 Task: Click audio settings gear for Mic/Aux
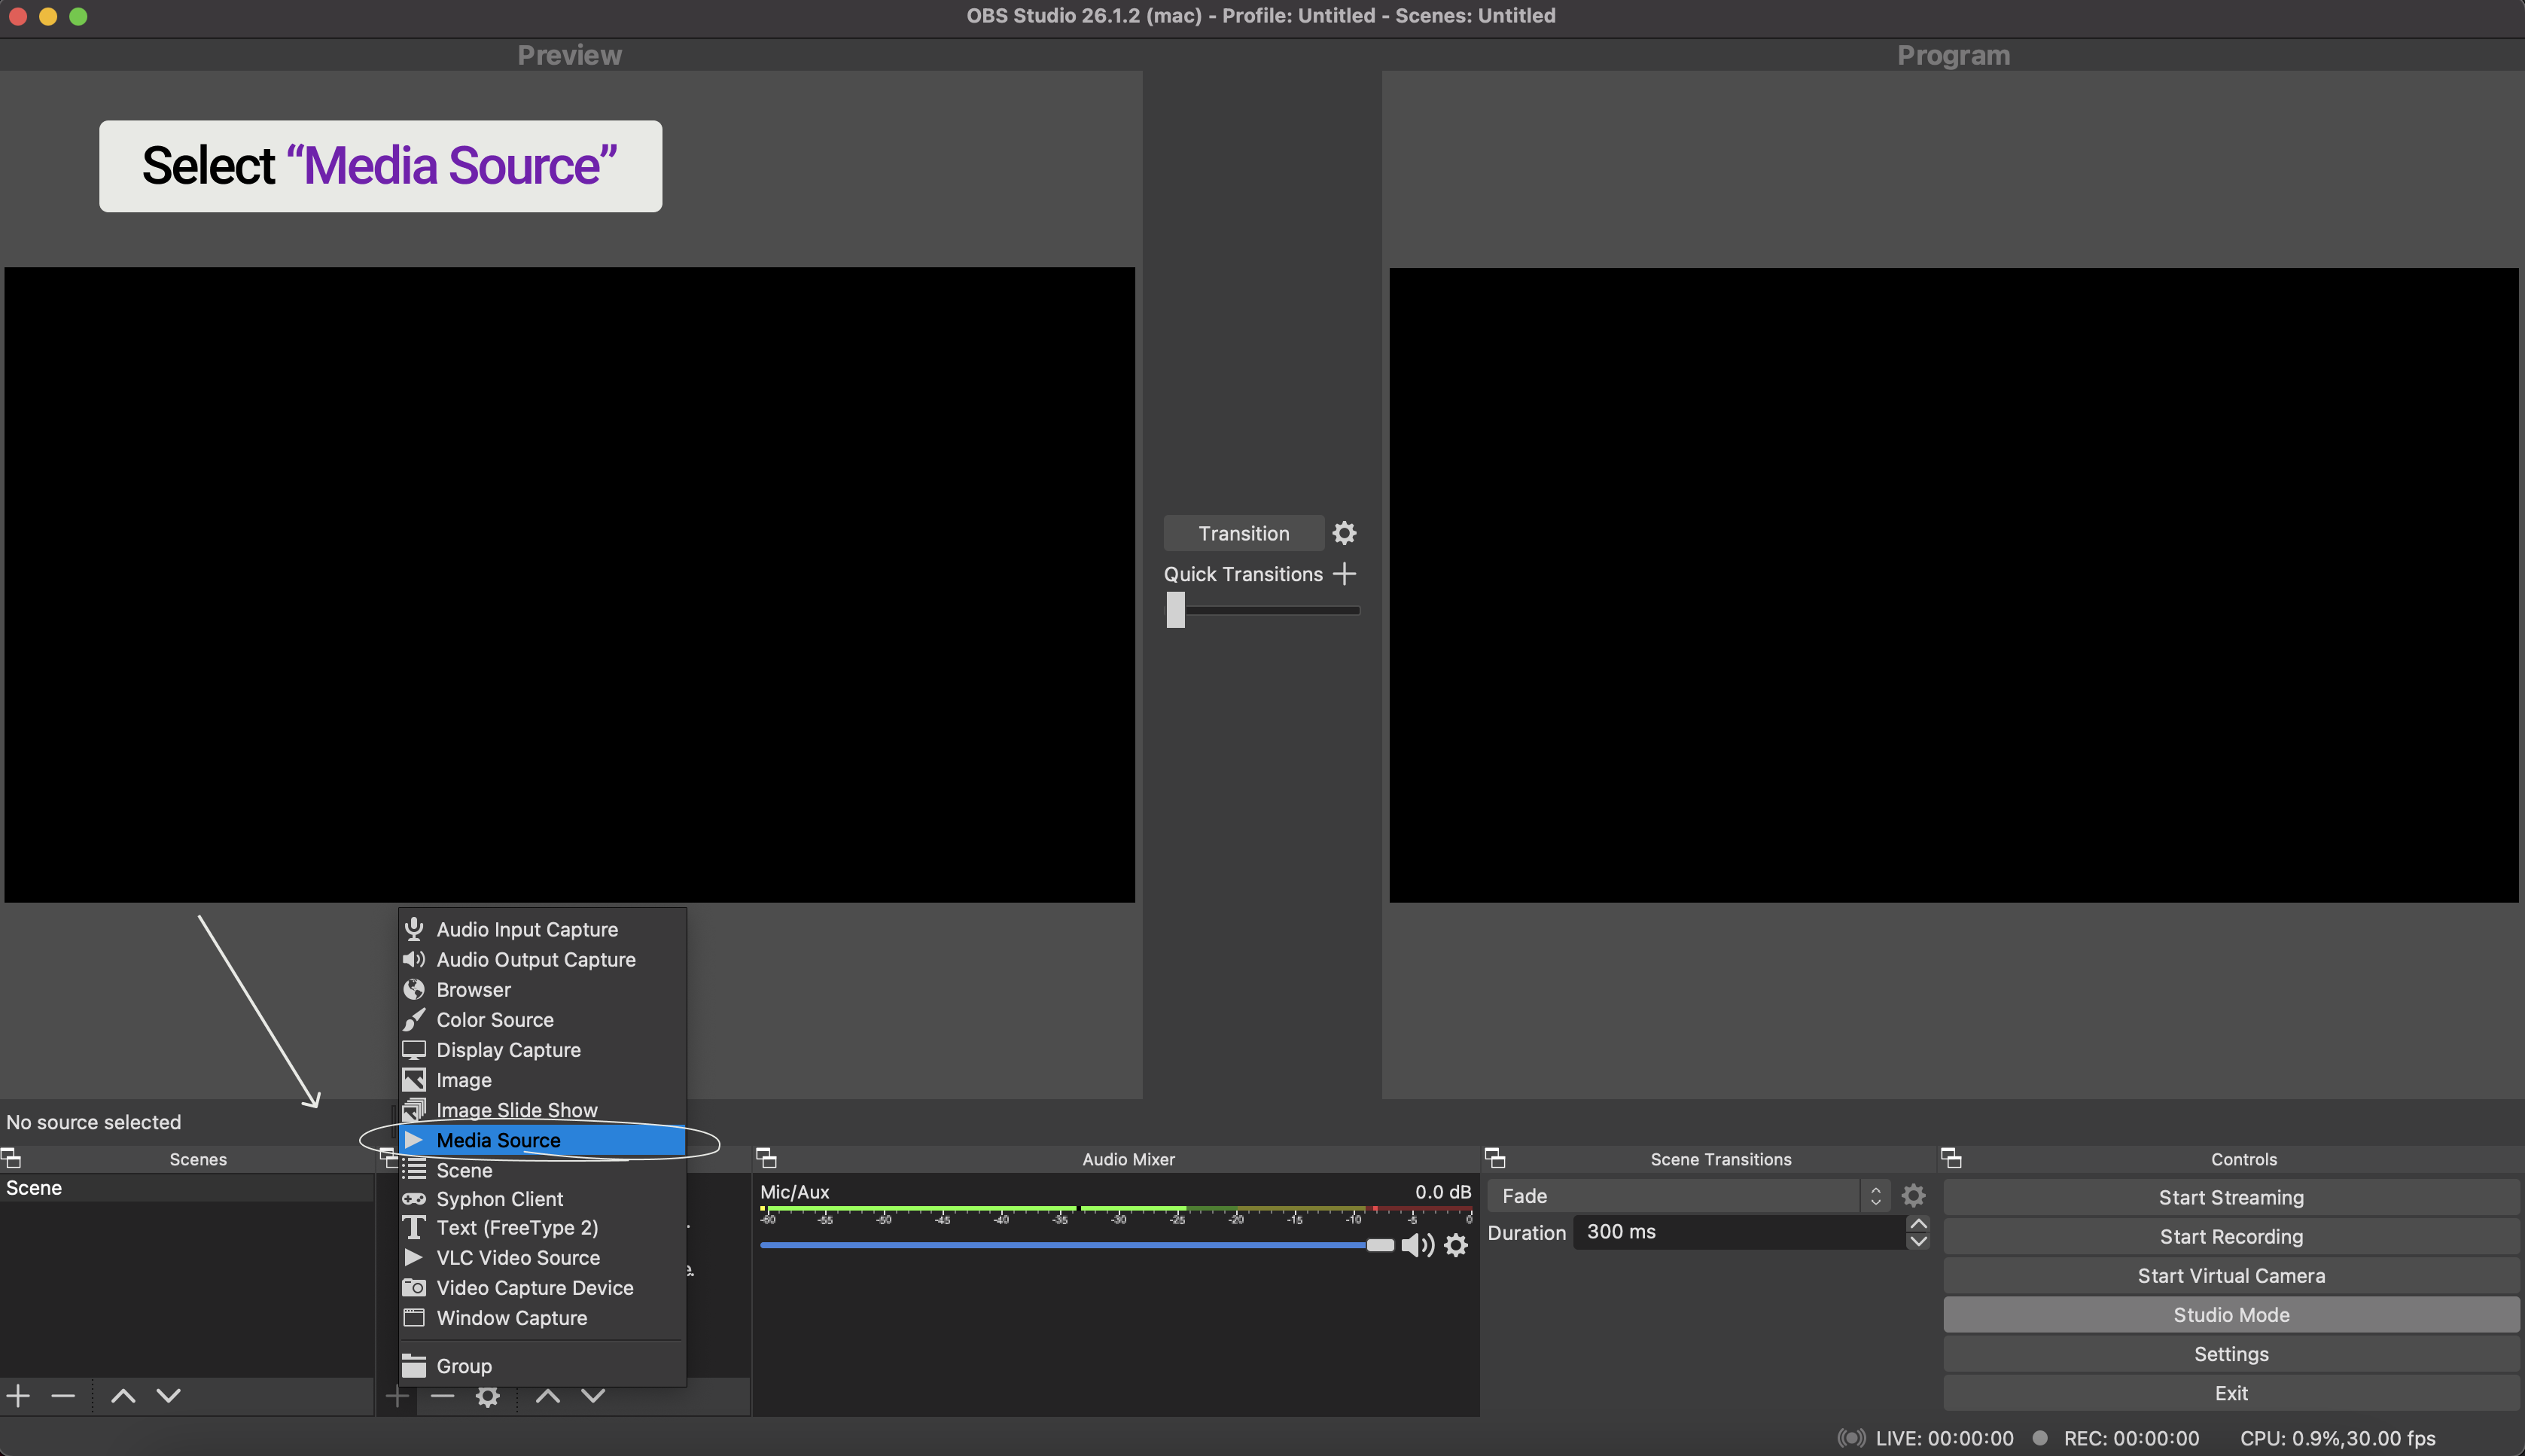coord(1457,1243)
